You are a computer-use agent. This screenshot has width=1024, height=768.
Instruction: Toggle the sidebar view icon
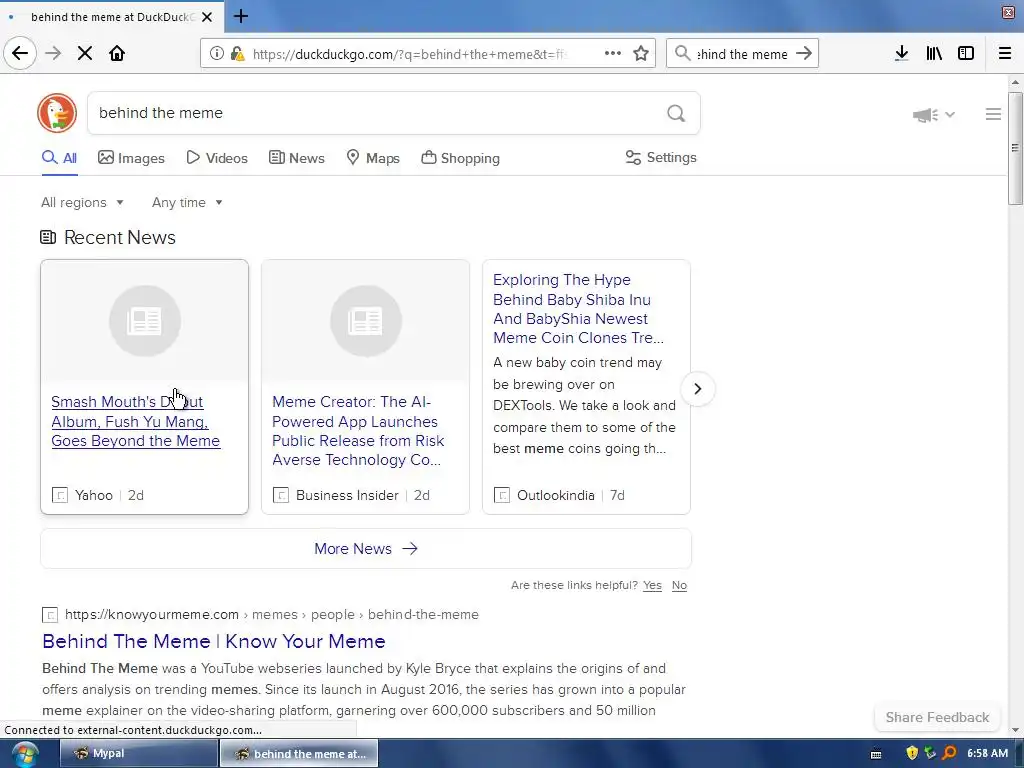pos(966,54)
